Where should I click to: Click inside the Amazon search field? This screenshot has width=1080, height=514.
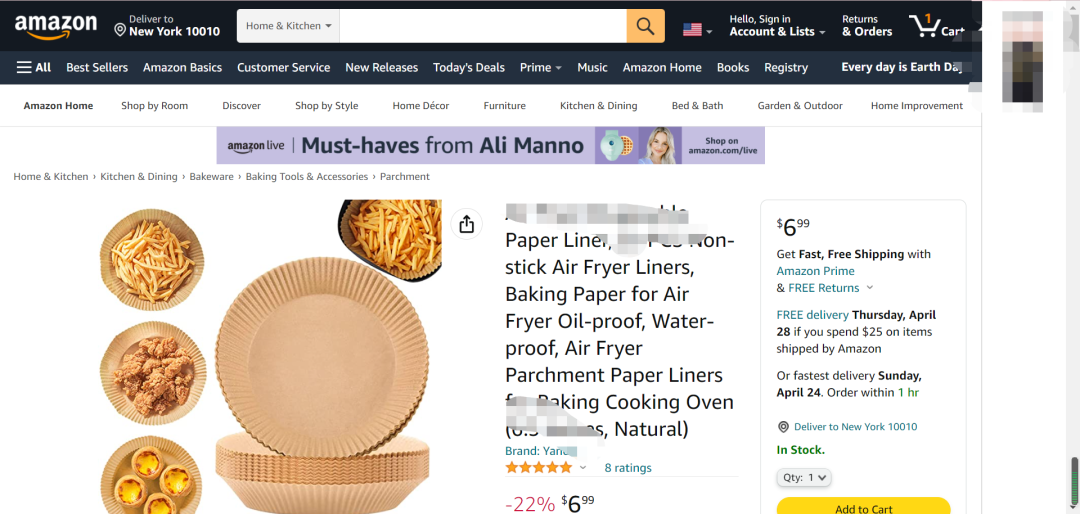483,26
